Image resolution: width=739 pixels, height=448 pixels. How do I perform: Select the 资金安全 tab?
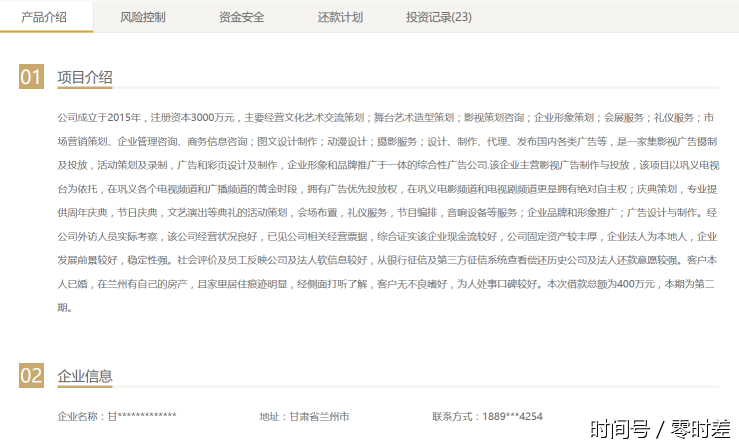point(241,17)
